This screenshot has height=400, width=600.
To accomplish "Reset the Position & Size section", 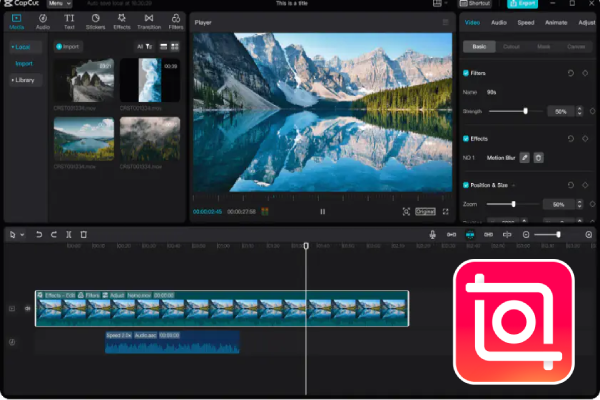I will click(x=571, y=185).
